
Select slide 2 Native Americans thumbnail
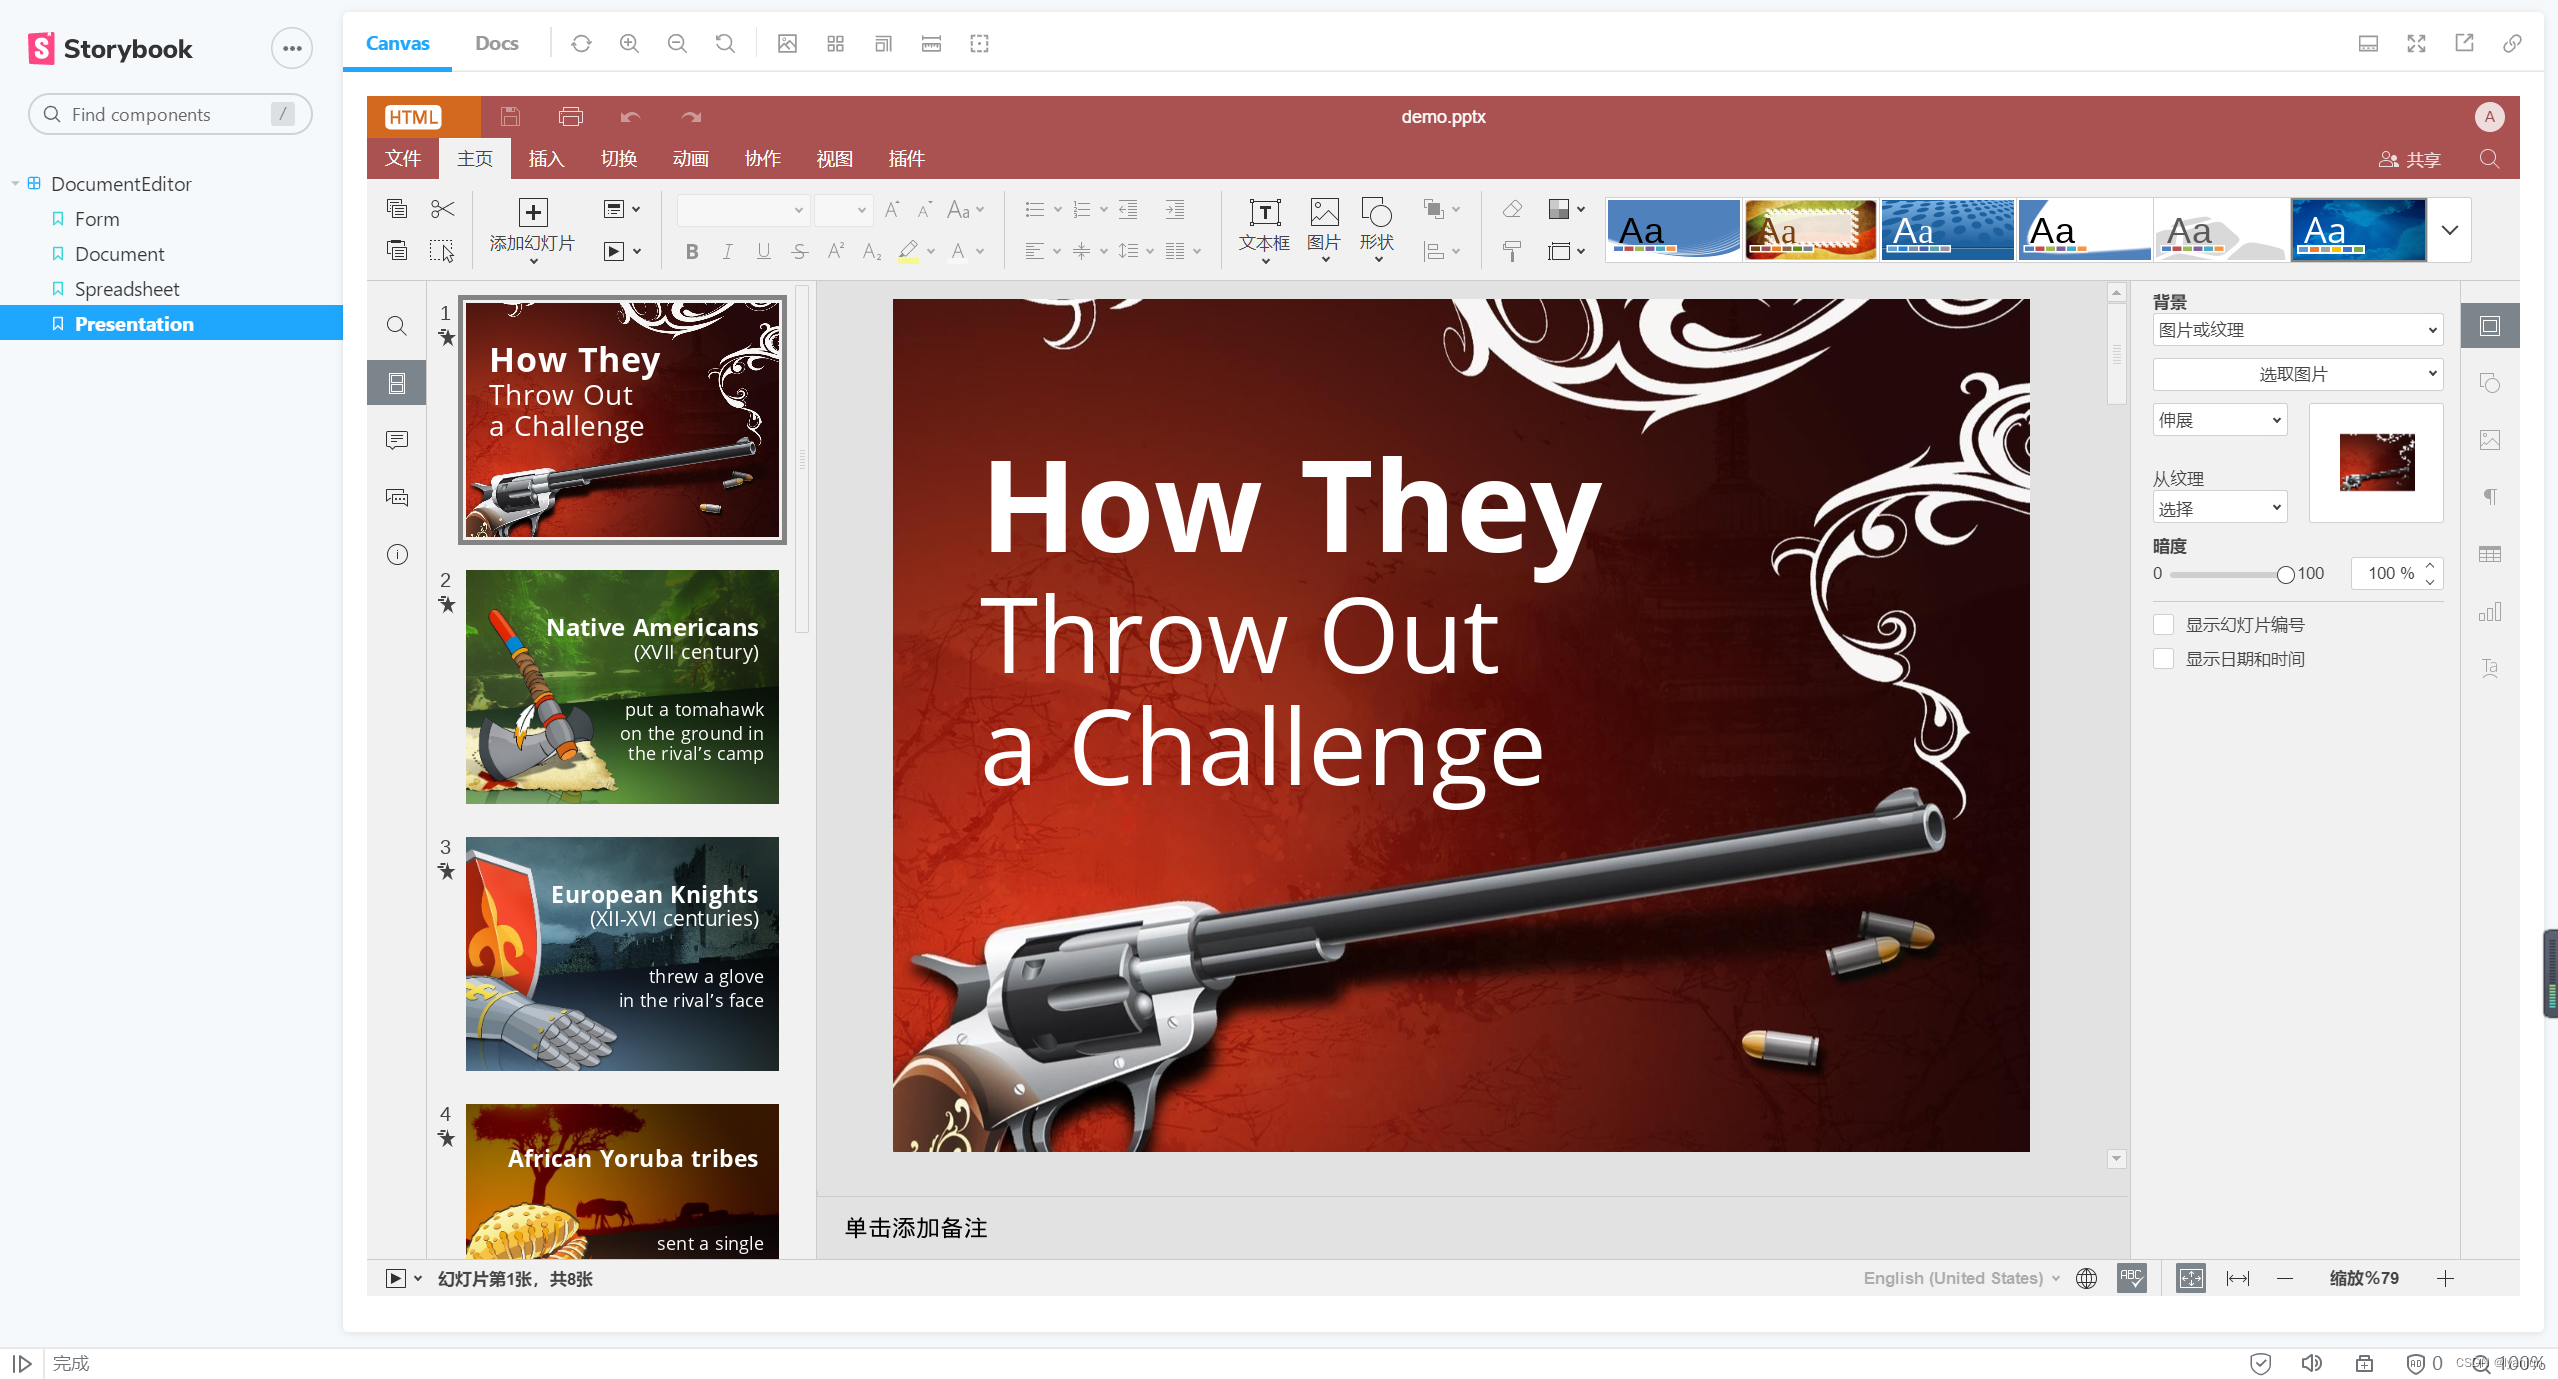point(621,686)
